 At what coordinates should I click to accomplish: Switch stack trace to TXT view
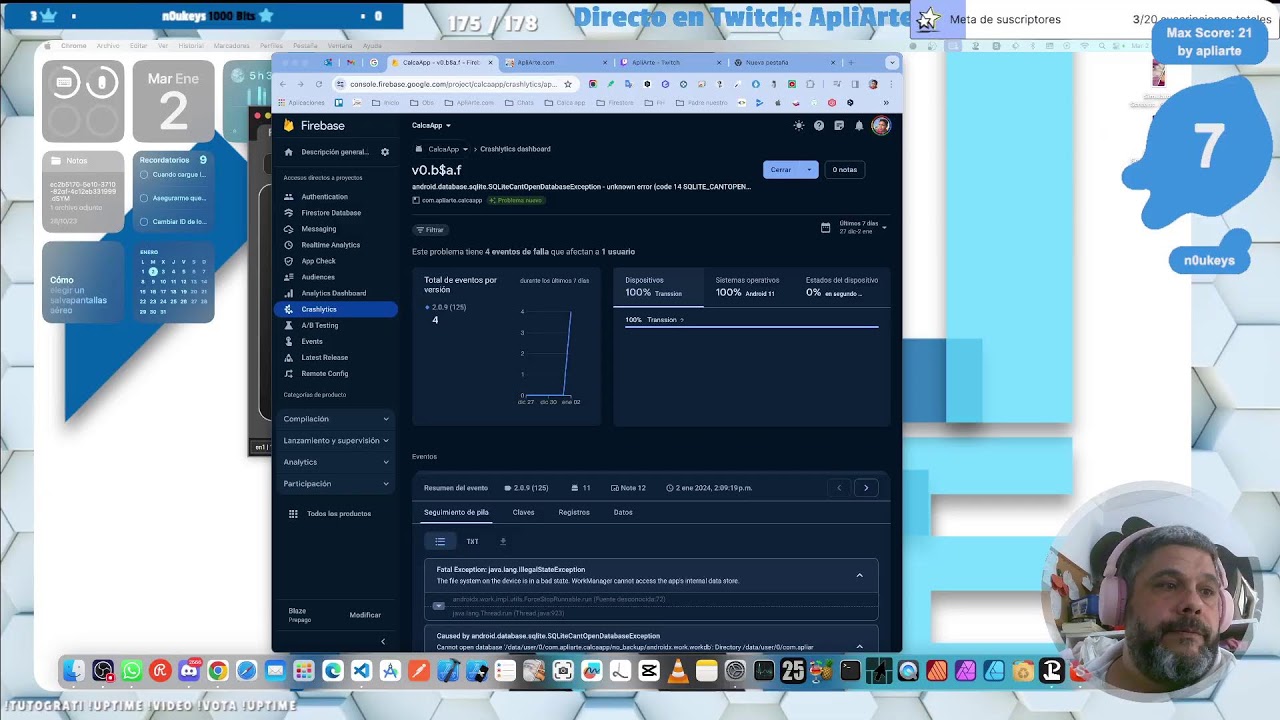(472, 541)
